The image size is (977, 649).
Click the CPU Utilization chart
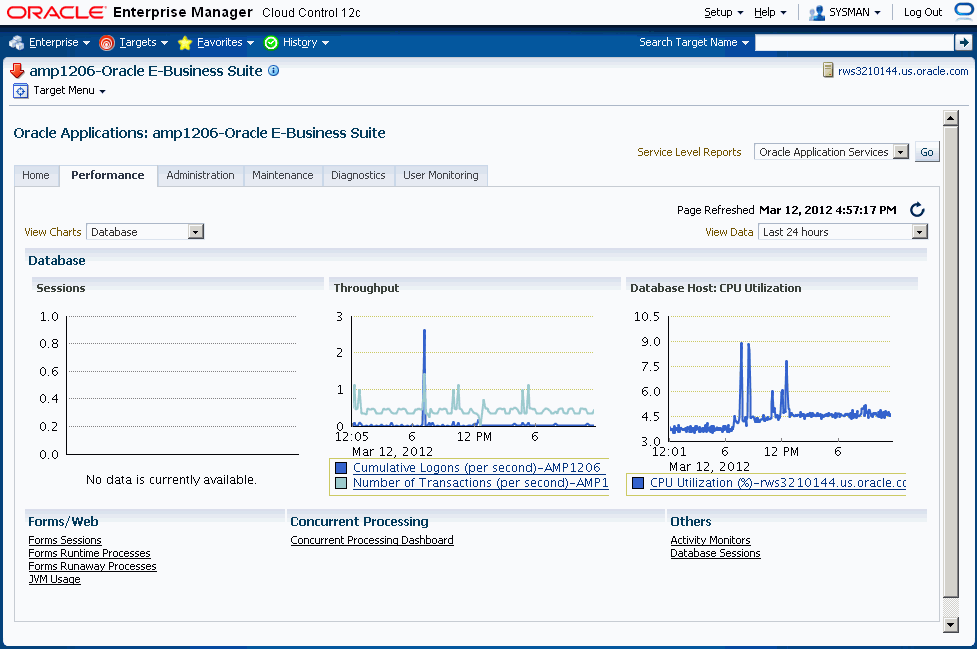(780, 379)
